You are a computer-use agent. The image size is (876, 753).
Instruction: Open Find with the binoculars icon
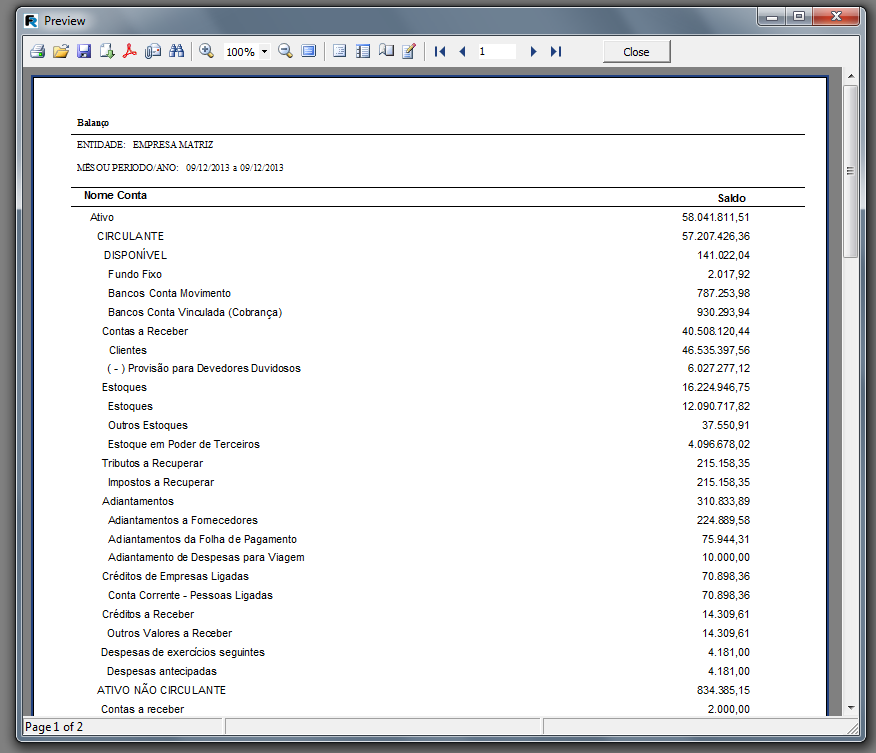point(177,51)
